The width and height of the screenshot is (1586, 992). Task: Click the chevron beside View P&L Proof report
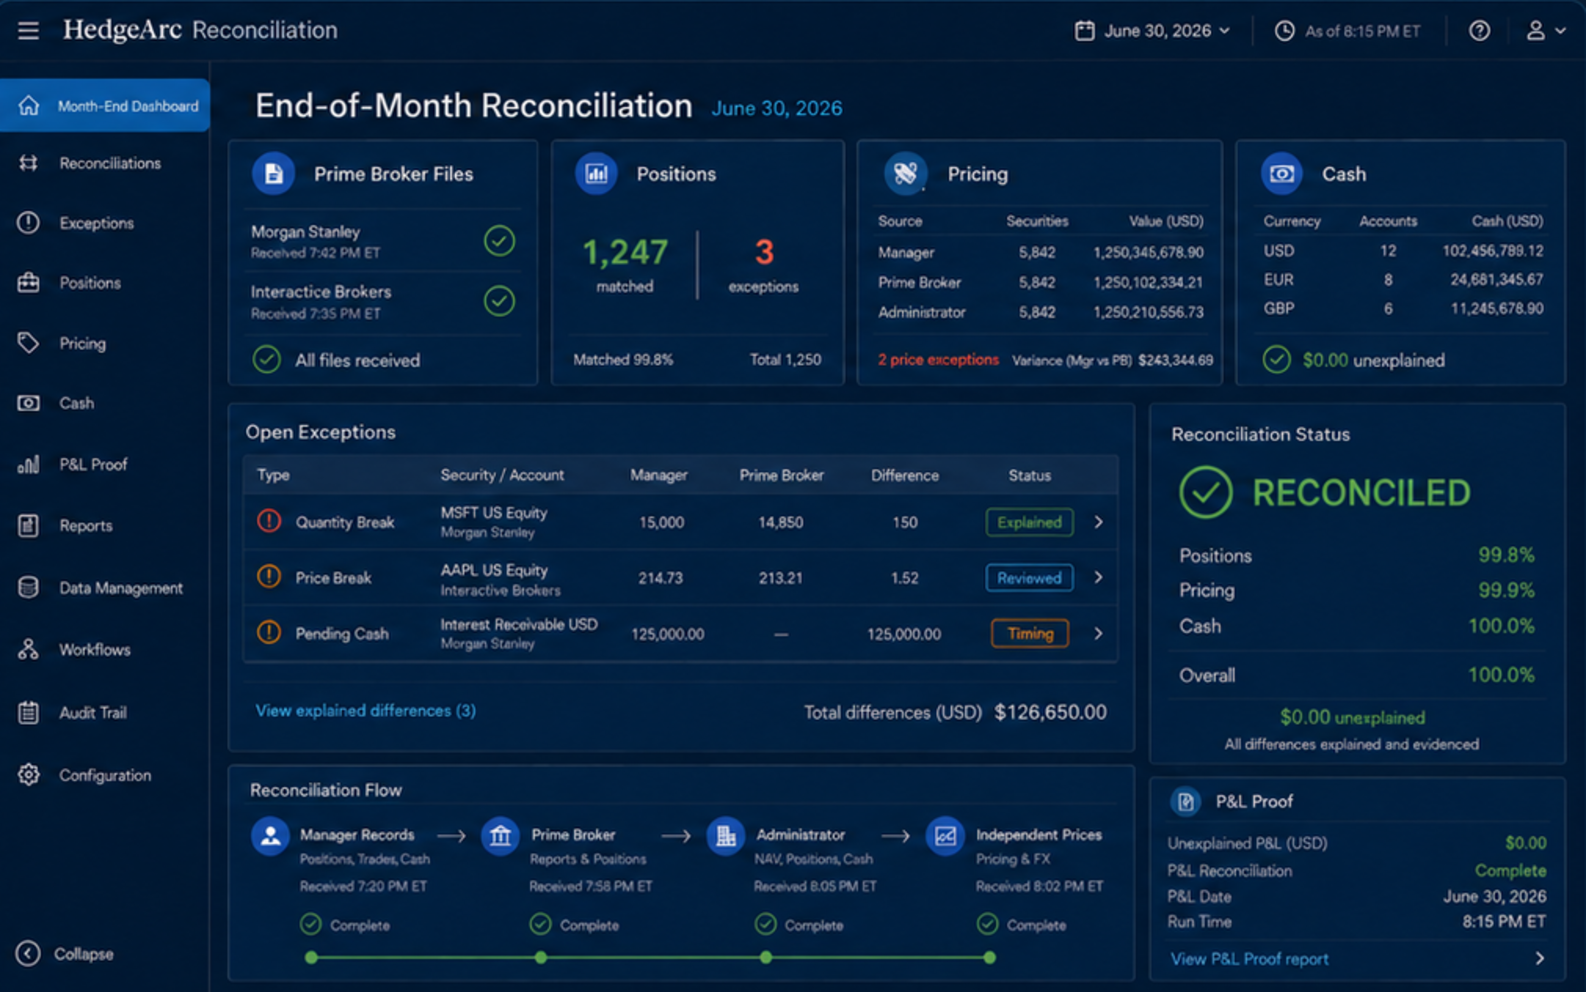[1539, 959]
